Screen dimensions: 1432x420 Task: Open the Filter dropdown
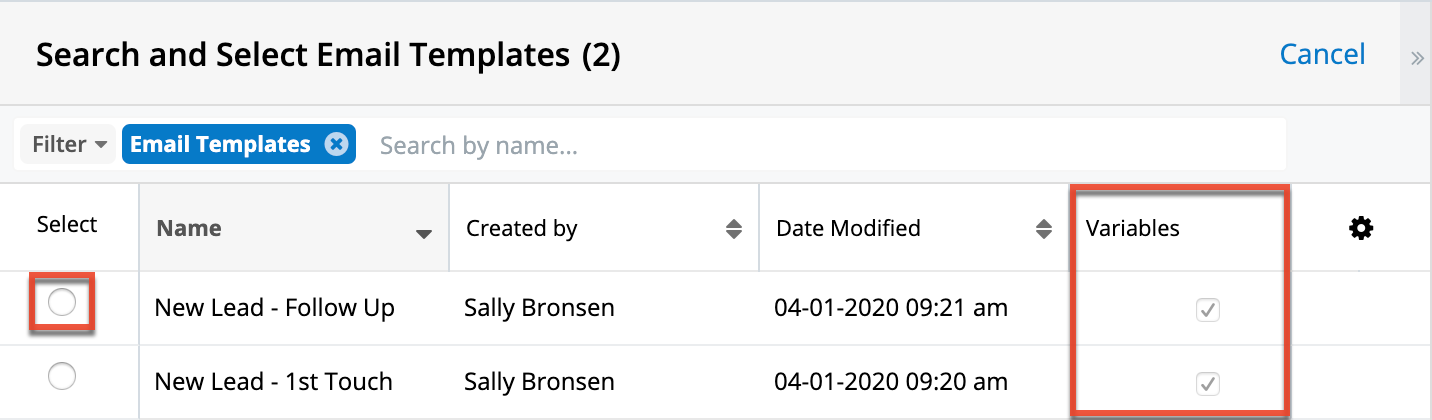tap(69, 145)
